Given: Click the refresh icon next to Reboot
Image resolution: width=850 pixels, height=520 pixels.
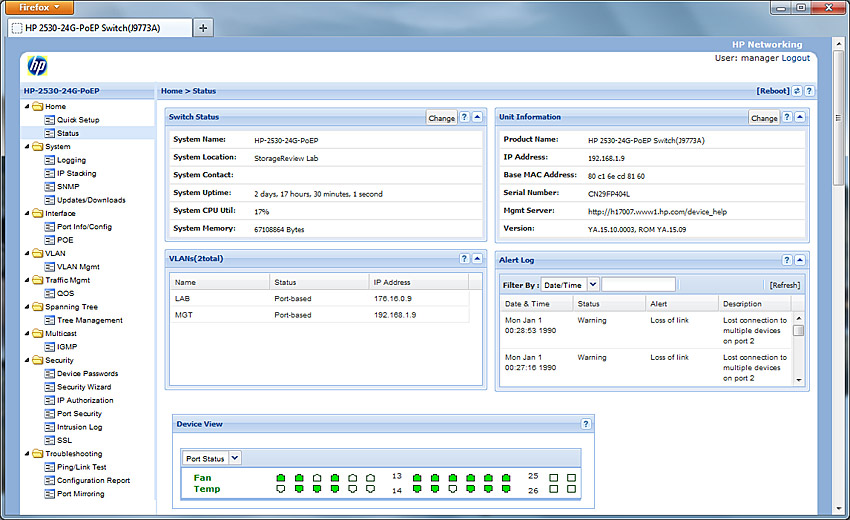Looking at the screenshot, I should point(797,91).
